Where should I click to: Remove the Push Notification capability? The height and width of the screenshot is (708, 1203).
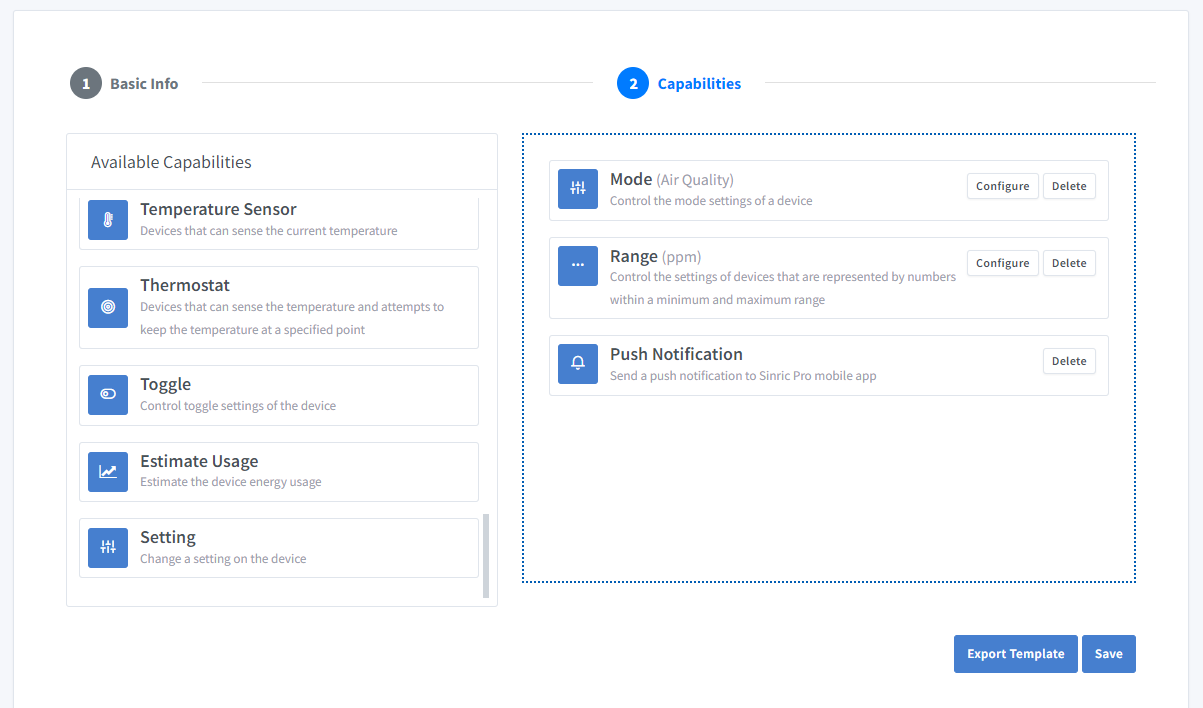click(x=1069, y=361)
